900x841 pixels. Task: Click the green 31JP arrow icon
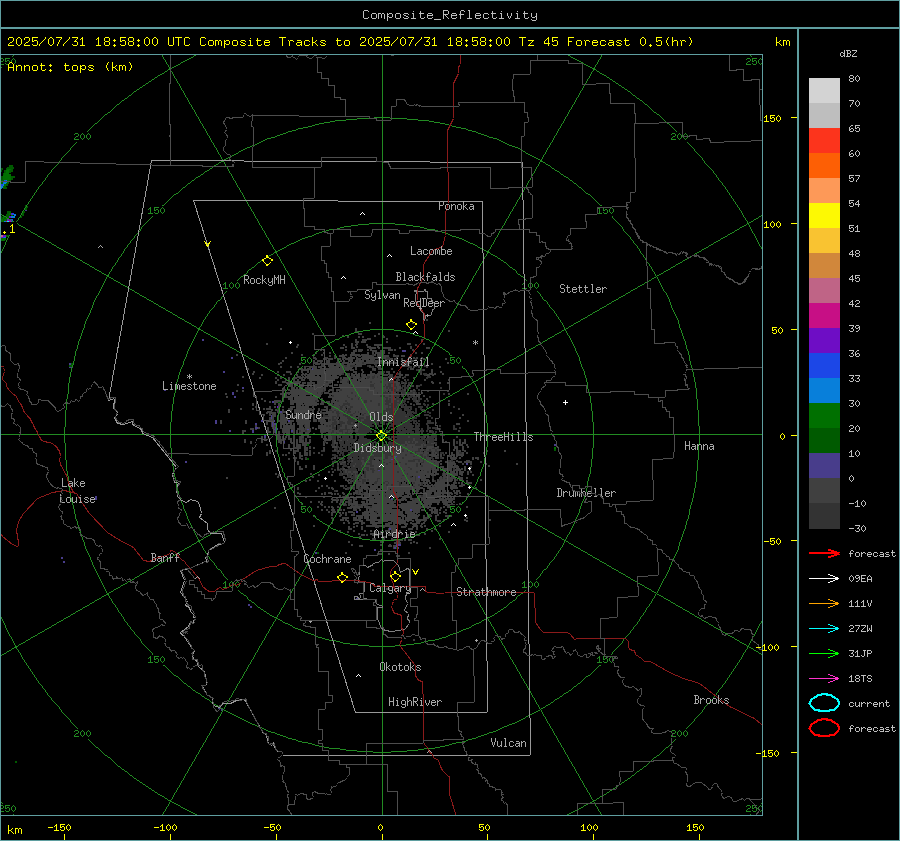point(824,653)
